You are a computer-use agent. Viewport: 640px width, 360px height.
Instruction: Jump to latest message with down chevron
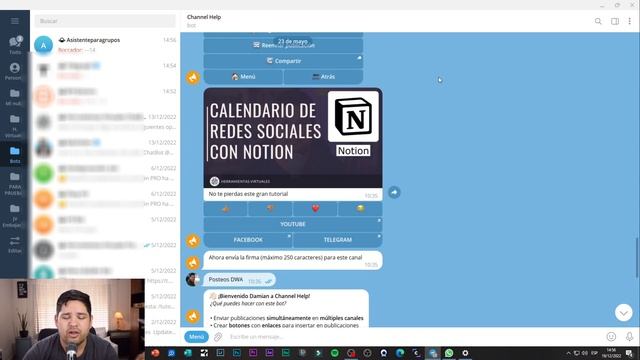pyautogui.click(x=623, y=313)
